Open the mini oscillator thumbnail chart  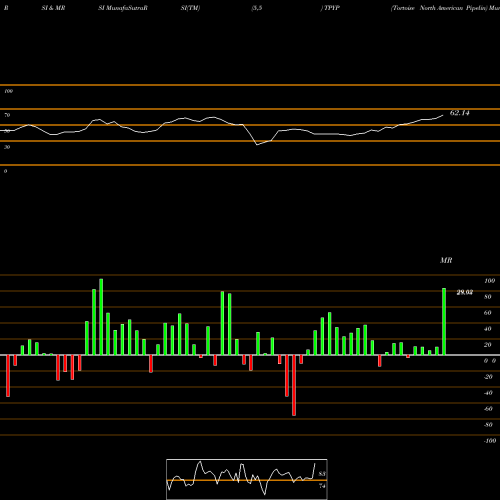[247, 479]
